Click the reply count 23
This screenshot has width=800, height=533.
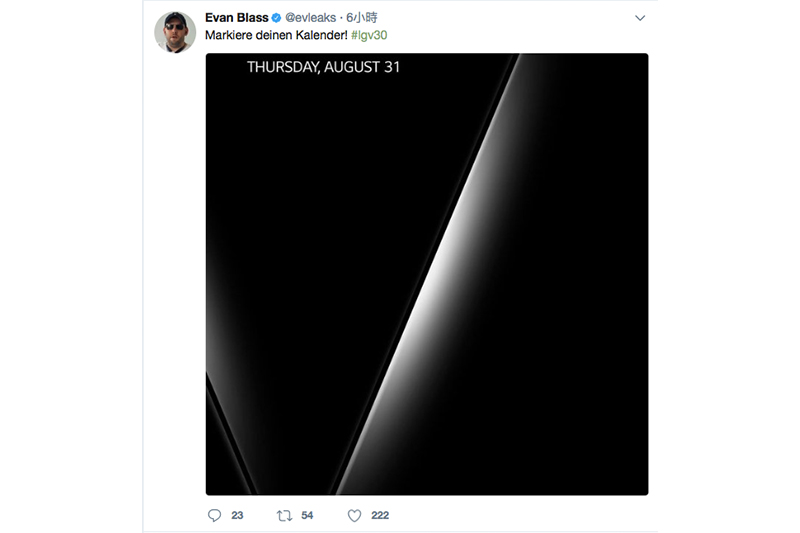[237, 515]
